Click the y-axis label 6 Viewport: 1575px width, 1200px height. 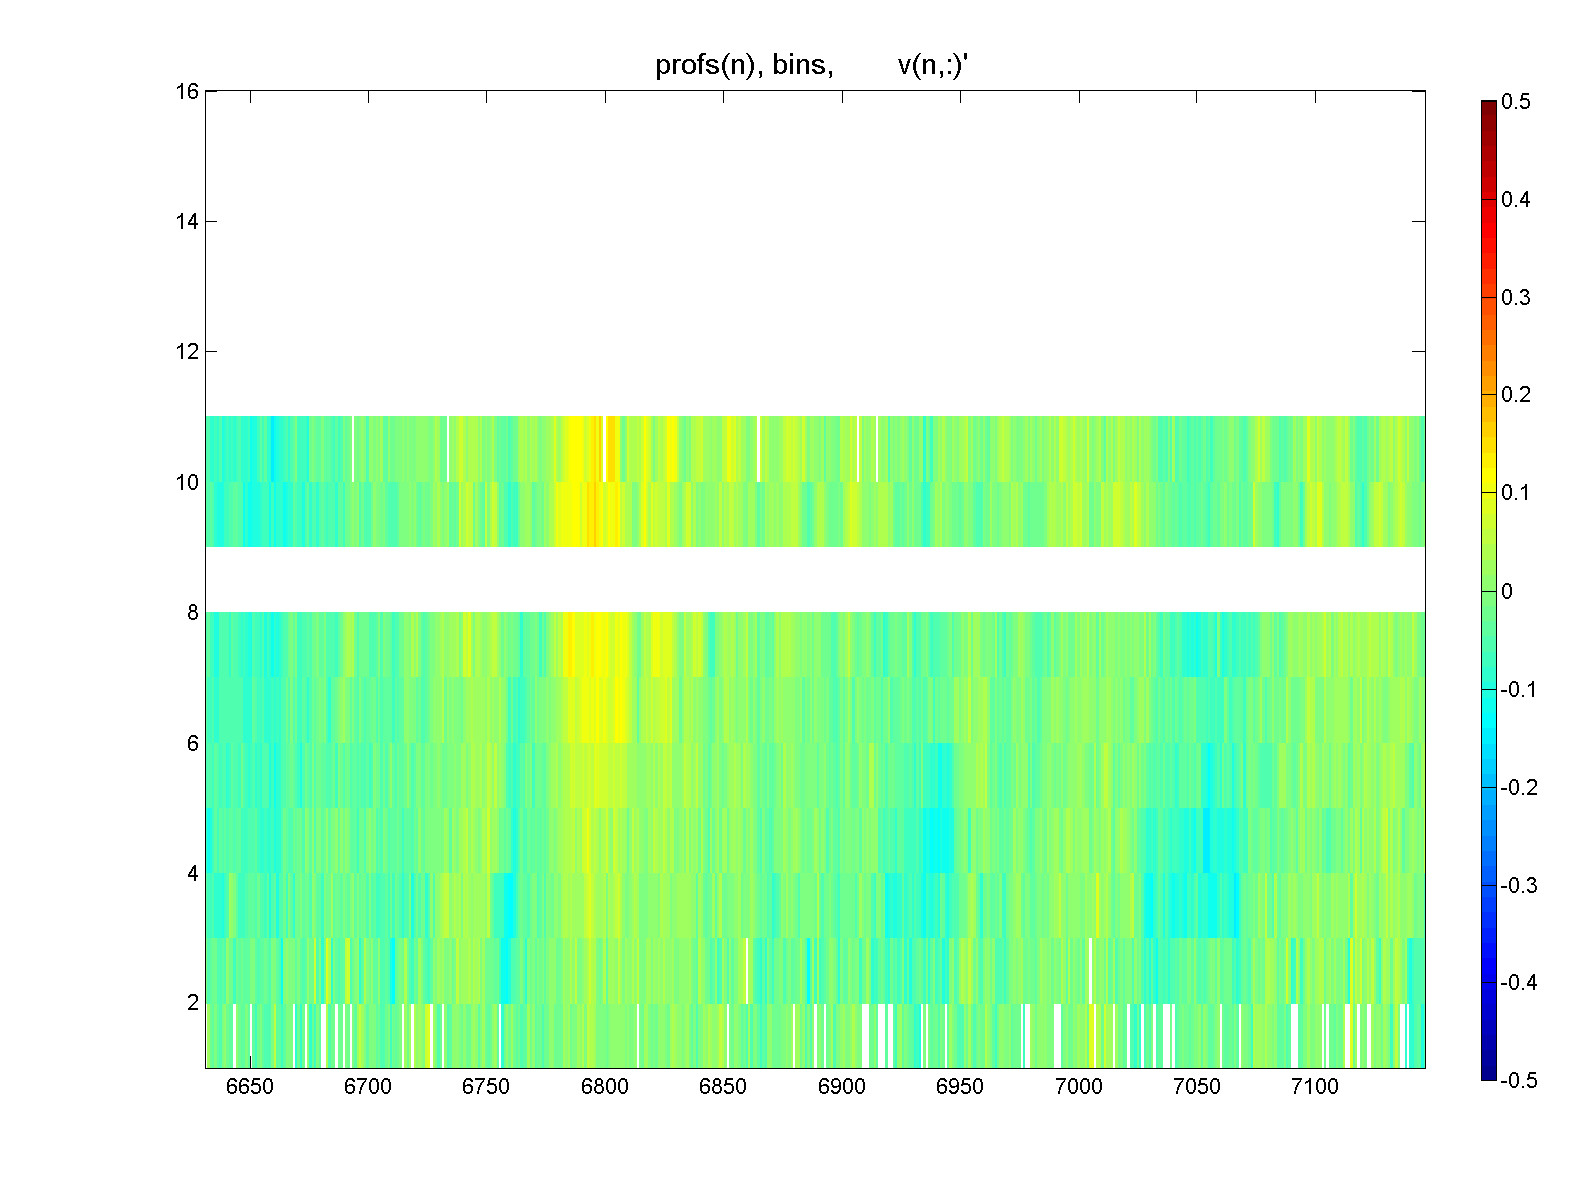[x=193, y=743]
